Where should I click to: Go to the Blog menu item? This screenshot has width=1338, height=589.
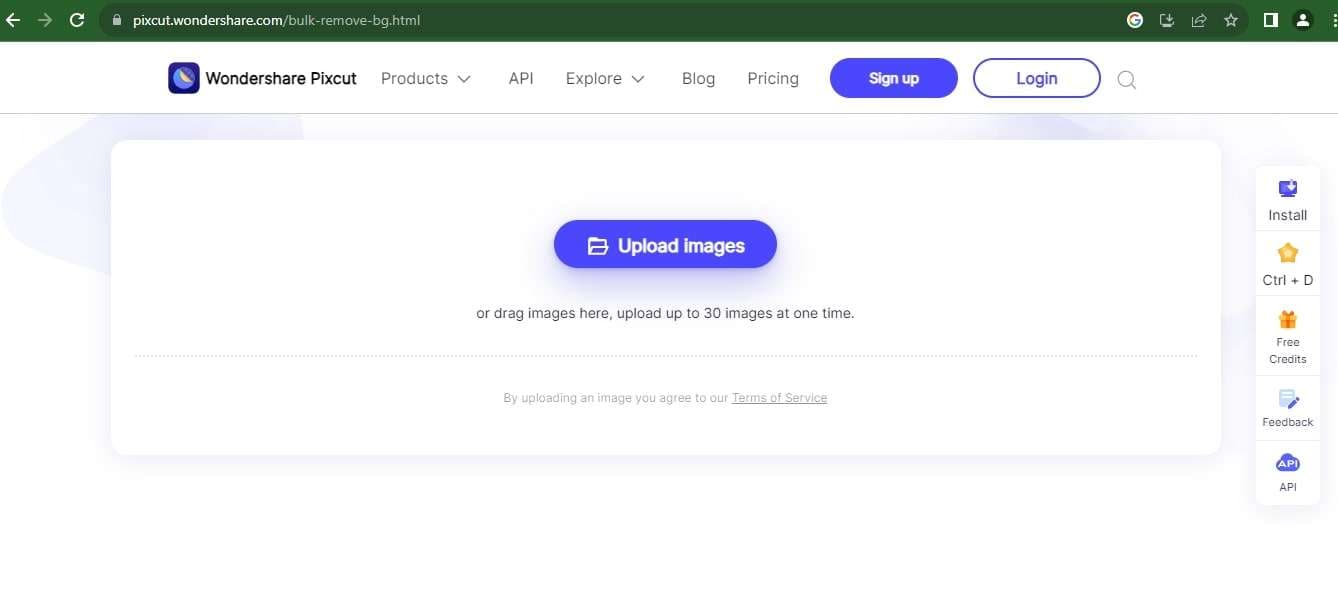coord(698,79)
